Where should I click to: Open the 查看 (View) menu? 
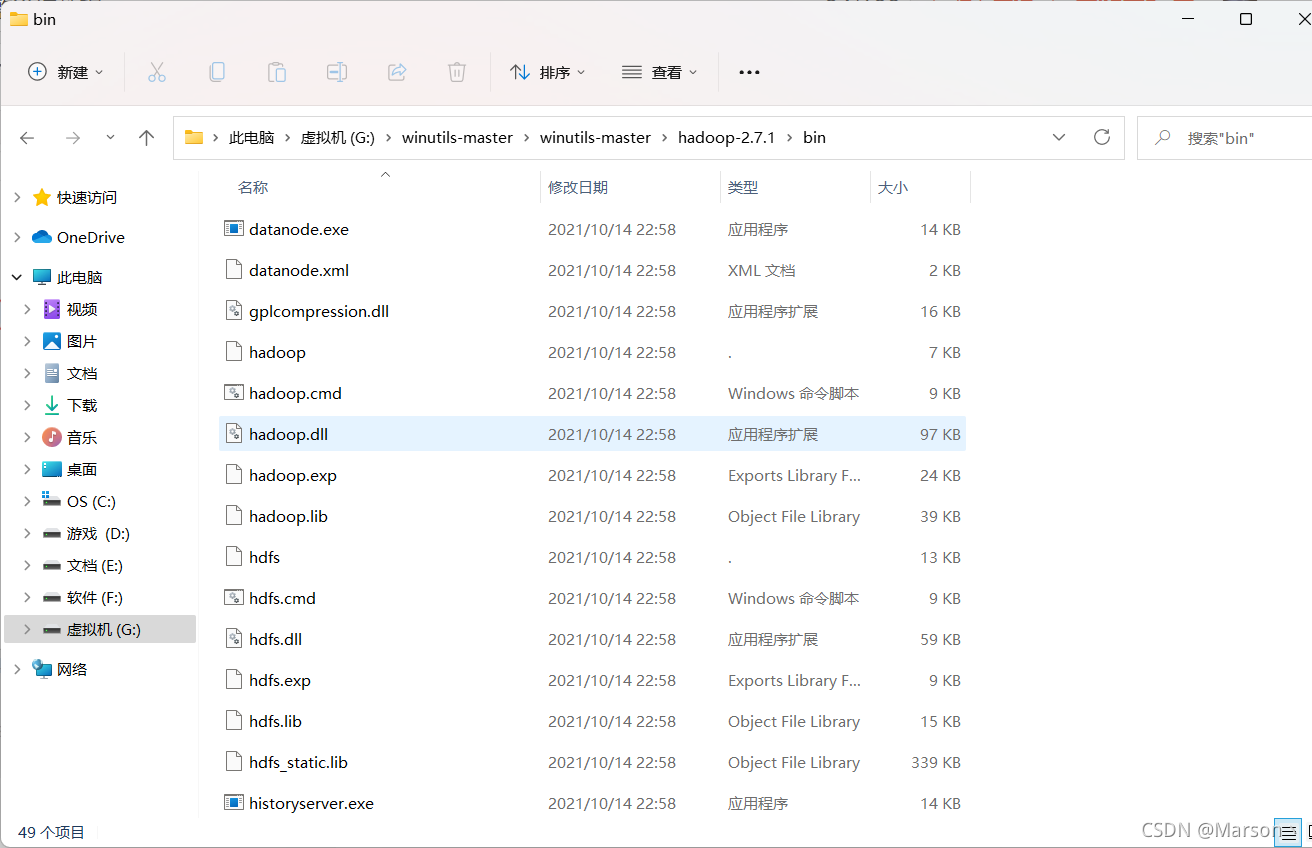[659, 72]
